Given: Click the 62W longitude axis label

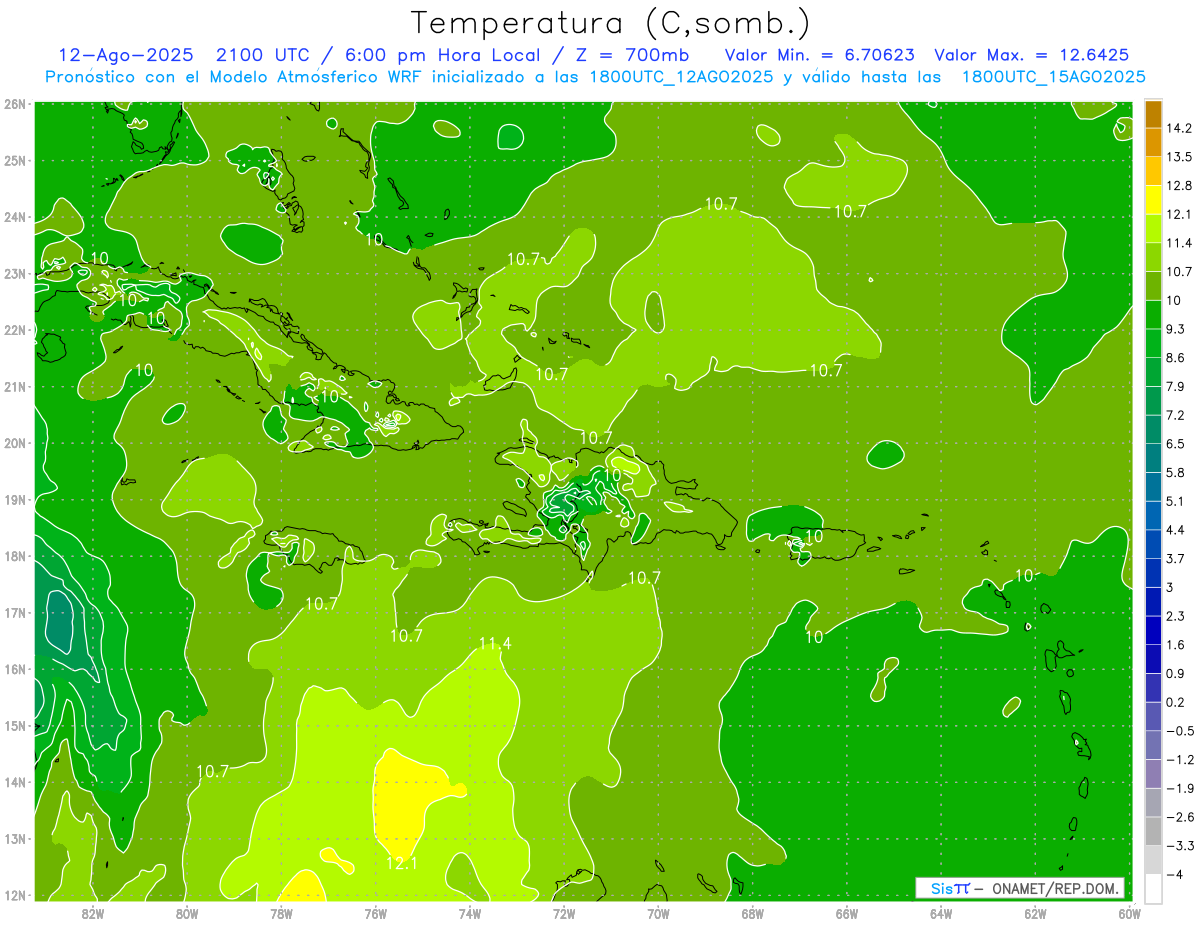Looking at the screenshot, I should tap(1036, 913).
